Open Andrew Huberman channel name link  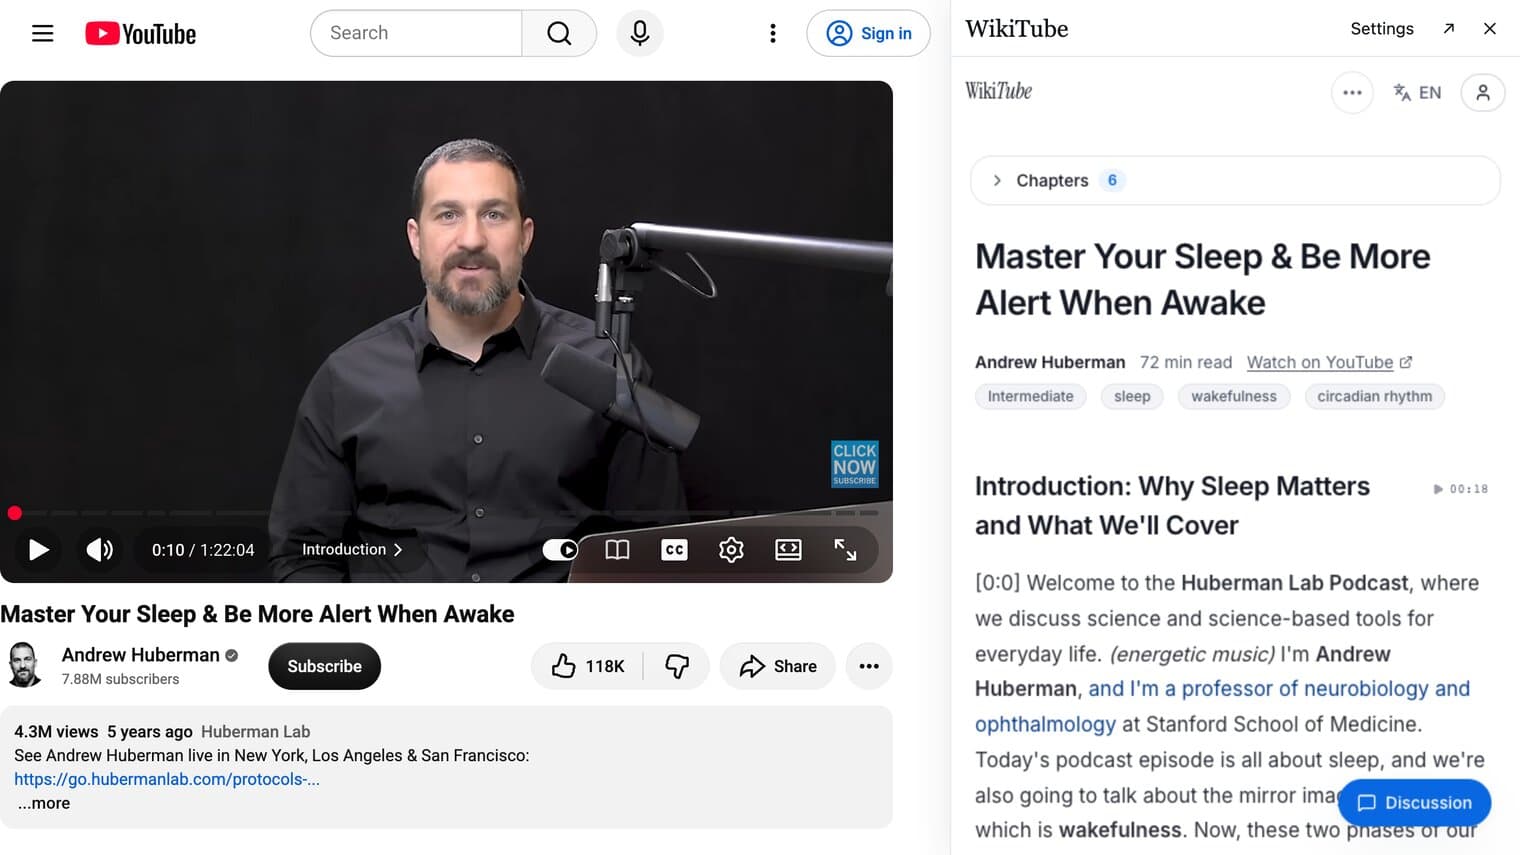coord(140,655)
